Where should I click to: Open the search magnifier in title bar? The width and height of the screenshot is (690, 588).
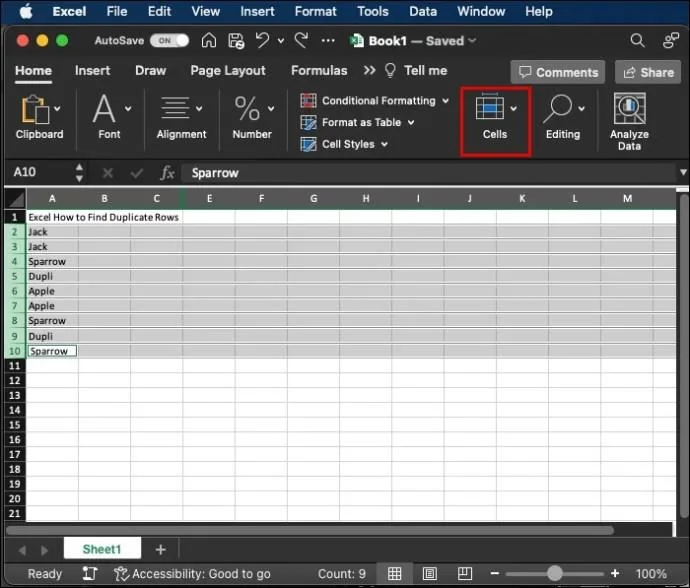(637, 41)
